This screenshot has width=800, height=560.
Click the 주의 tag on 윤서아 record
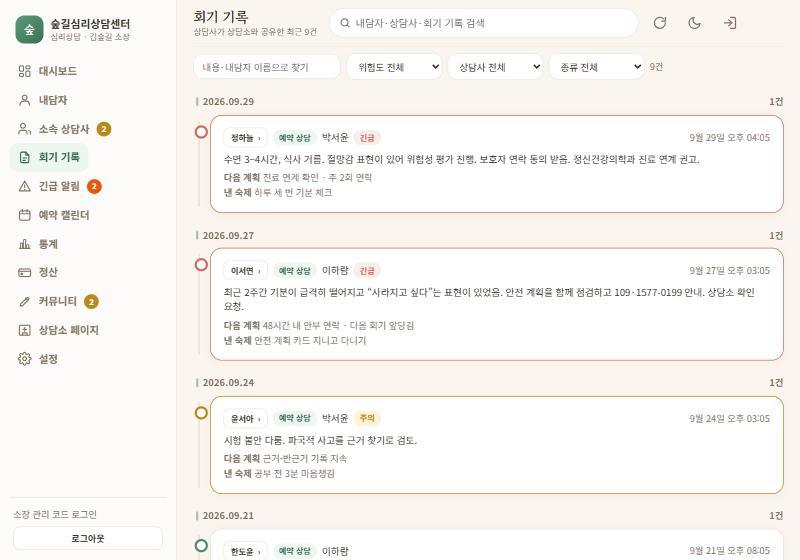(367, 418)
